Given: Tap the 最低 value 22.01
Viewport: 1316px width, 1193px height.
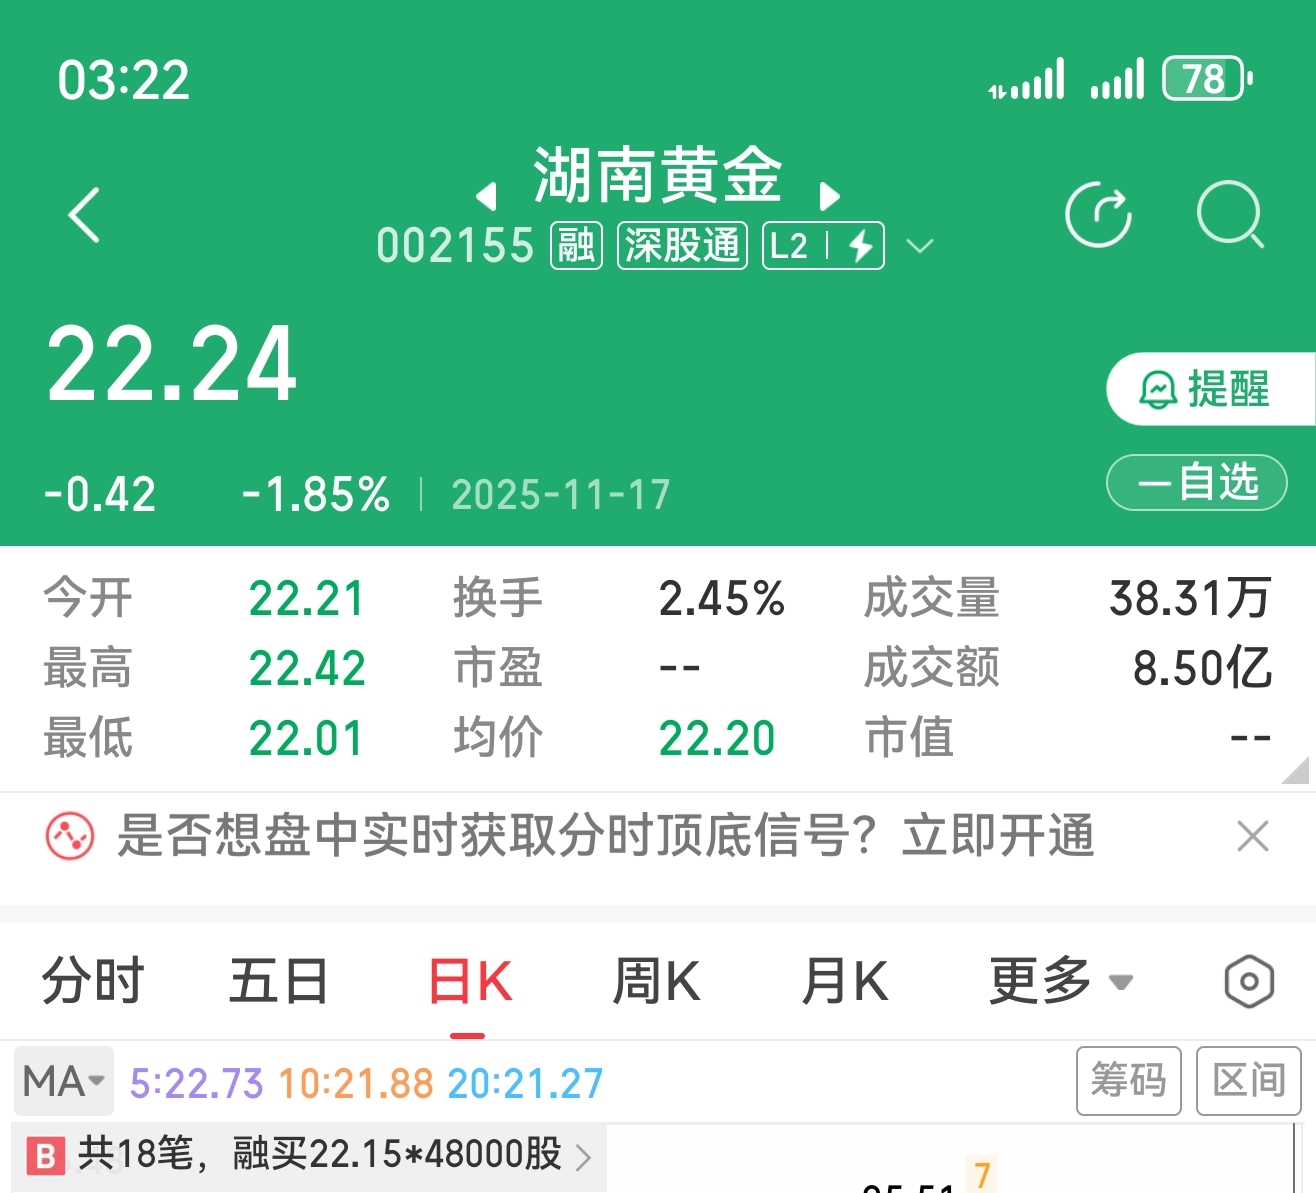Looking at the screenshot, I should [x=306, y=739].
